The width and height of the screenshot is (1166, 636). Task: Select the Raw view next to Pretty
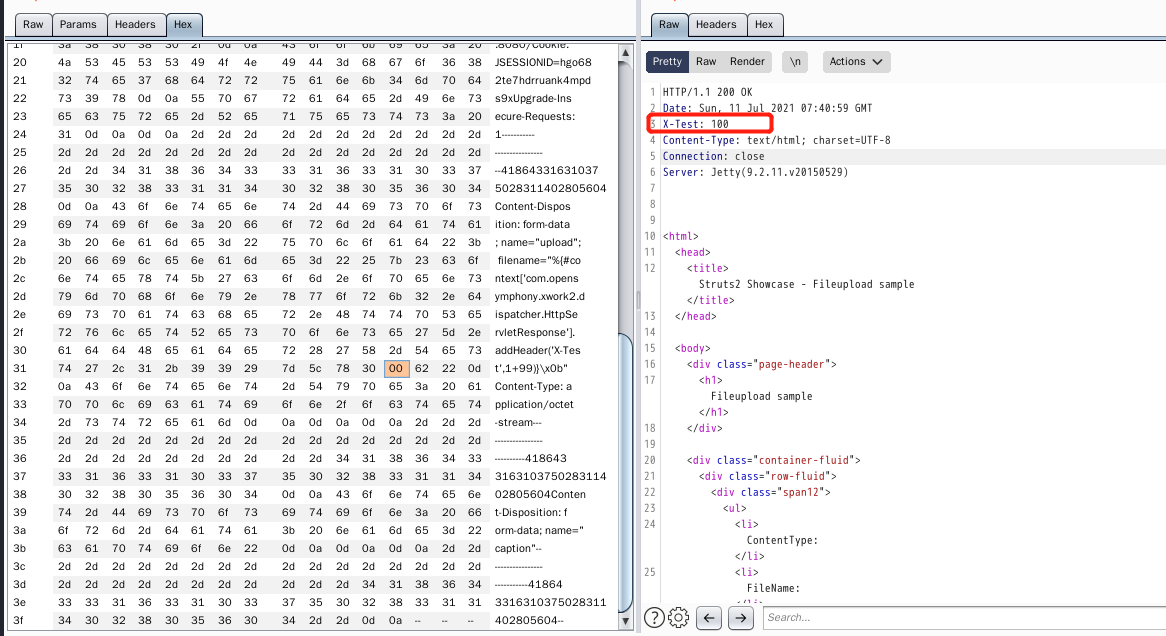[x=706, y=61]
